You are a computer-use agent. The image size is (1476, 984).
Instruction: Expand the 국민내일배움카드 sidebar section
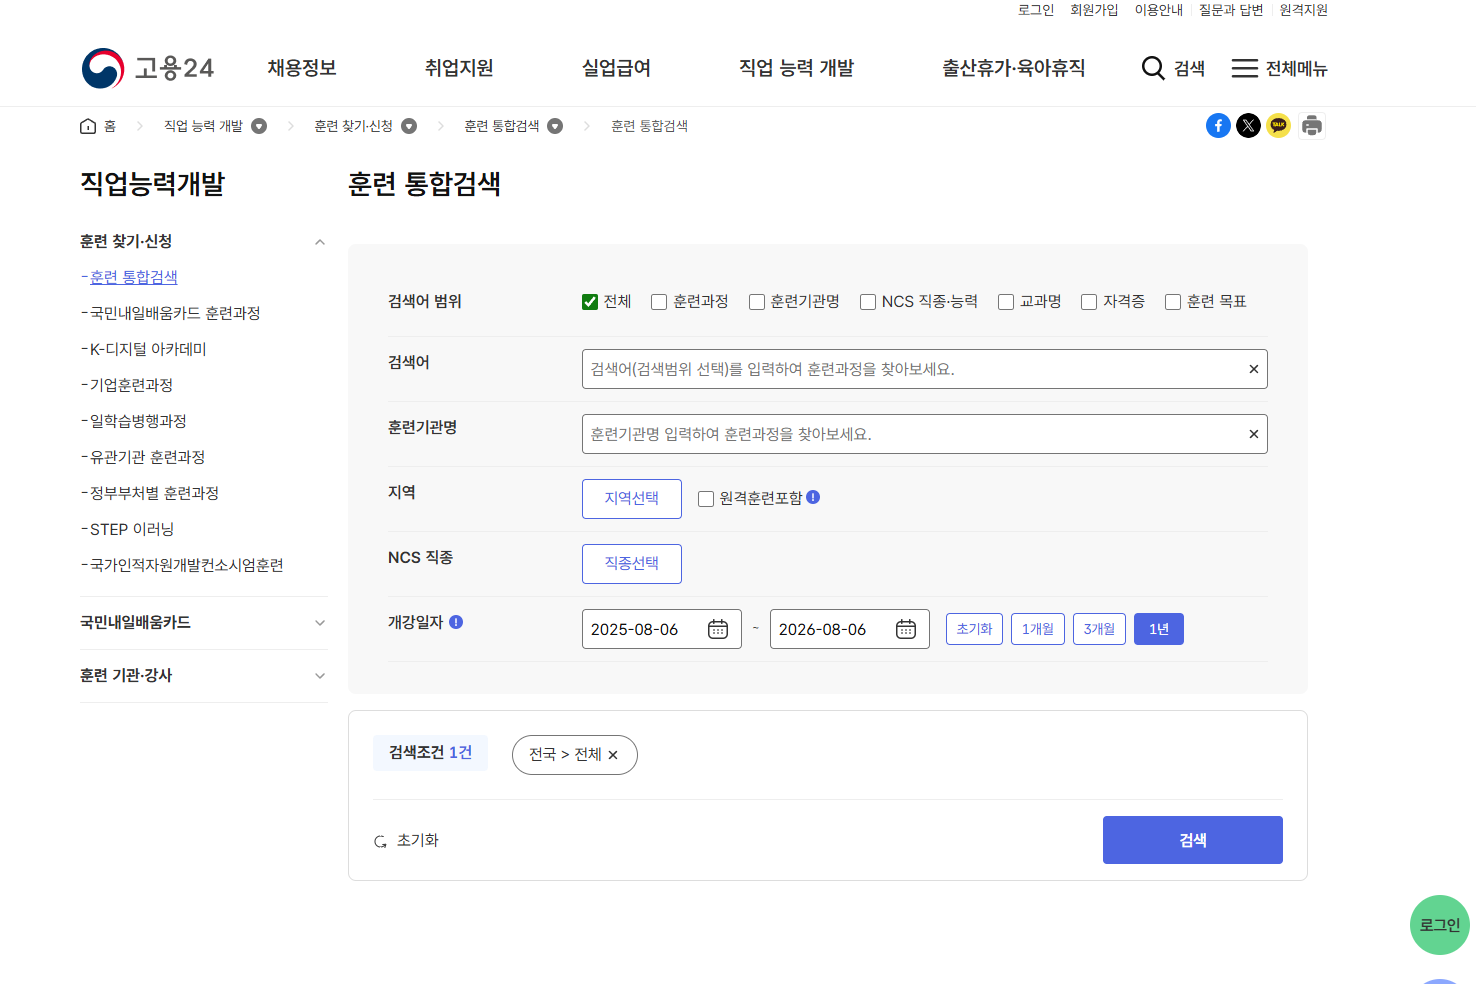click(320, 623)
